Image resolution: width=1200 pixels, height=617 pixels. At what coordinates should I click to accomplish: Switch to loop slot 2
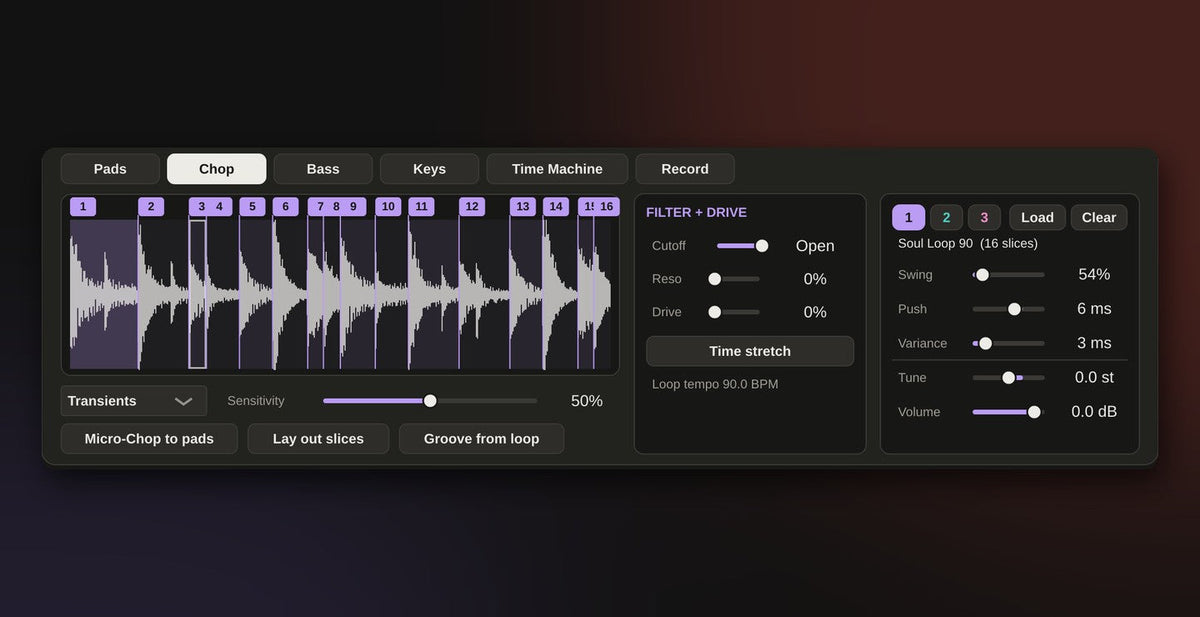point(946,217)
